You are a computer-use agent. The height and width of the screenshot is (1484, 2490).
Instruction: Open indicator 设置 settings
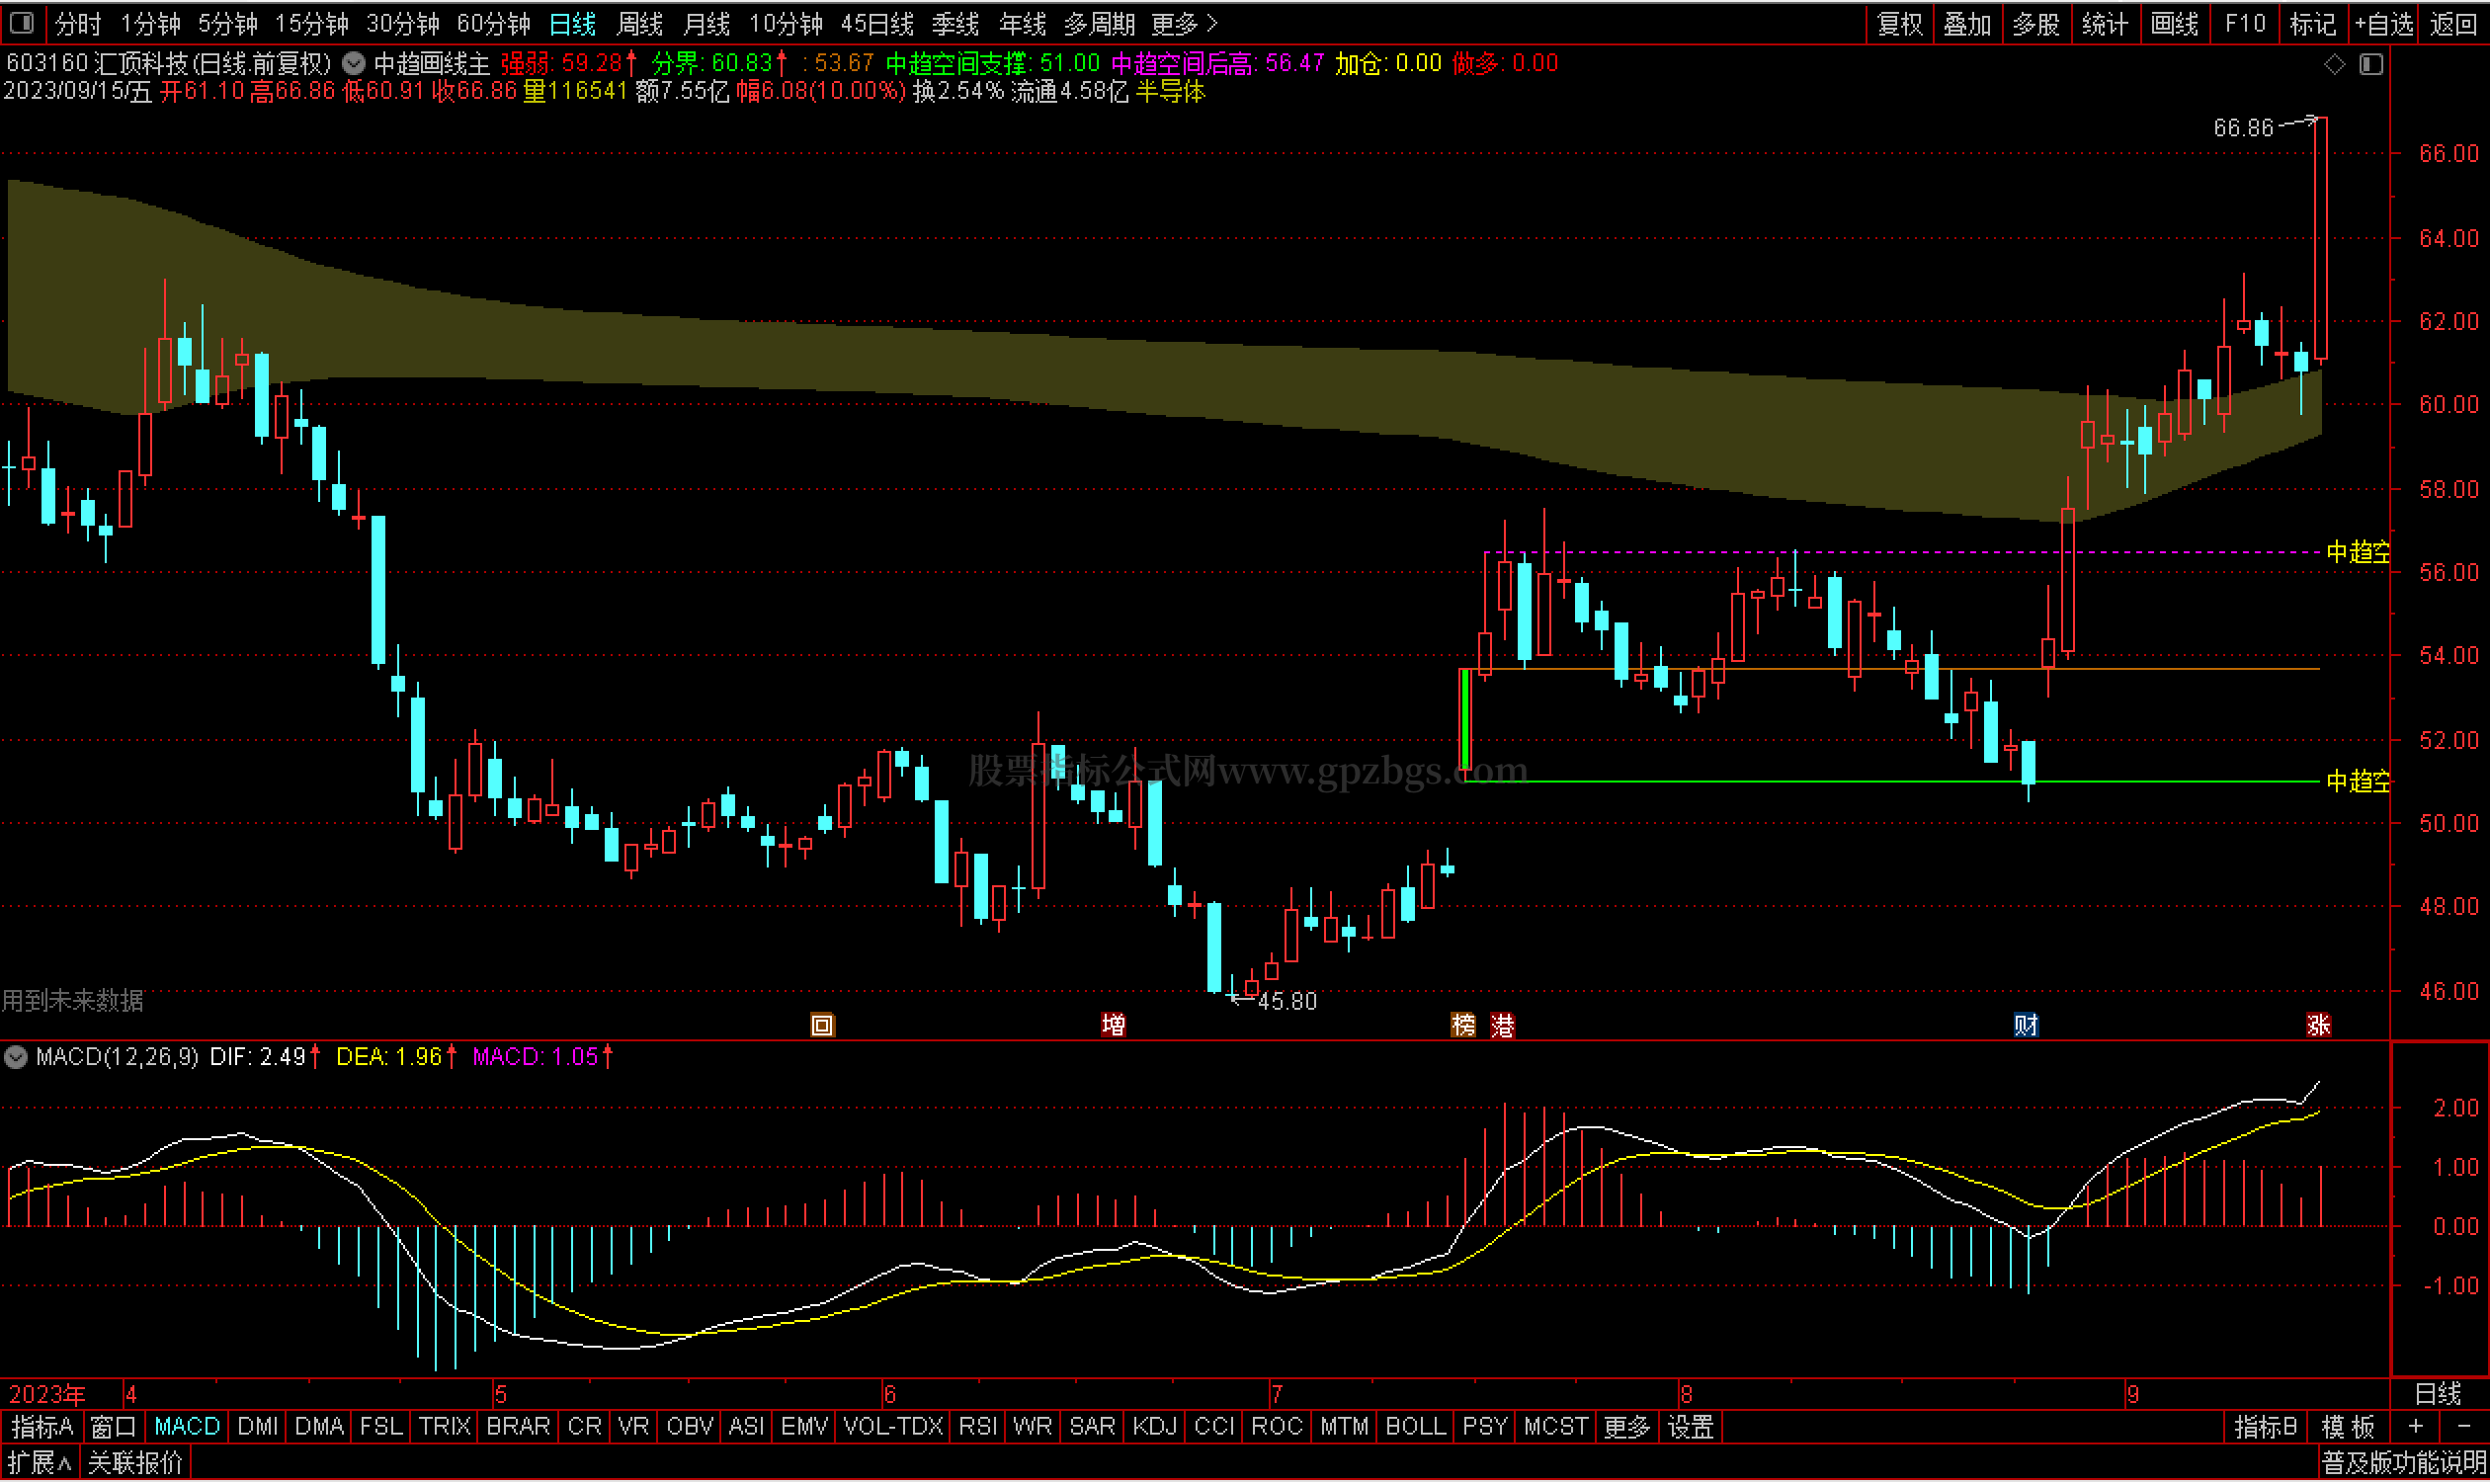coord(1692,1428)
